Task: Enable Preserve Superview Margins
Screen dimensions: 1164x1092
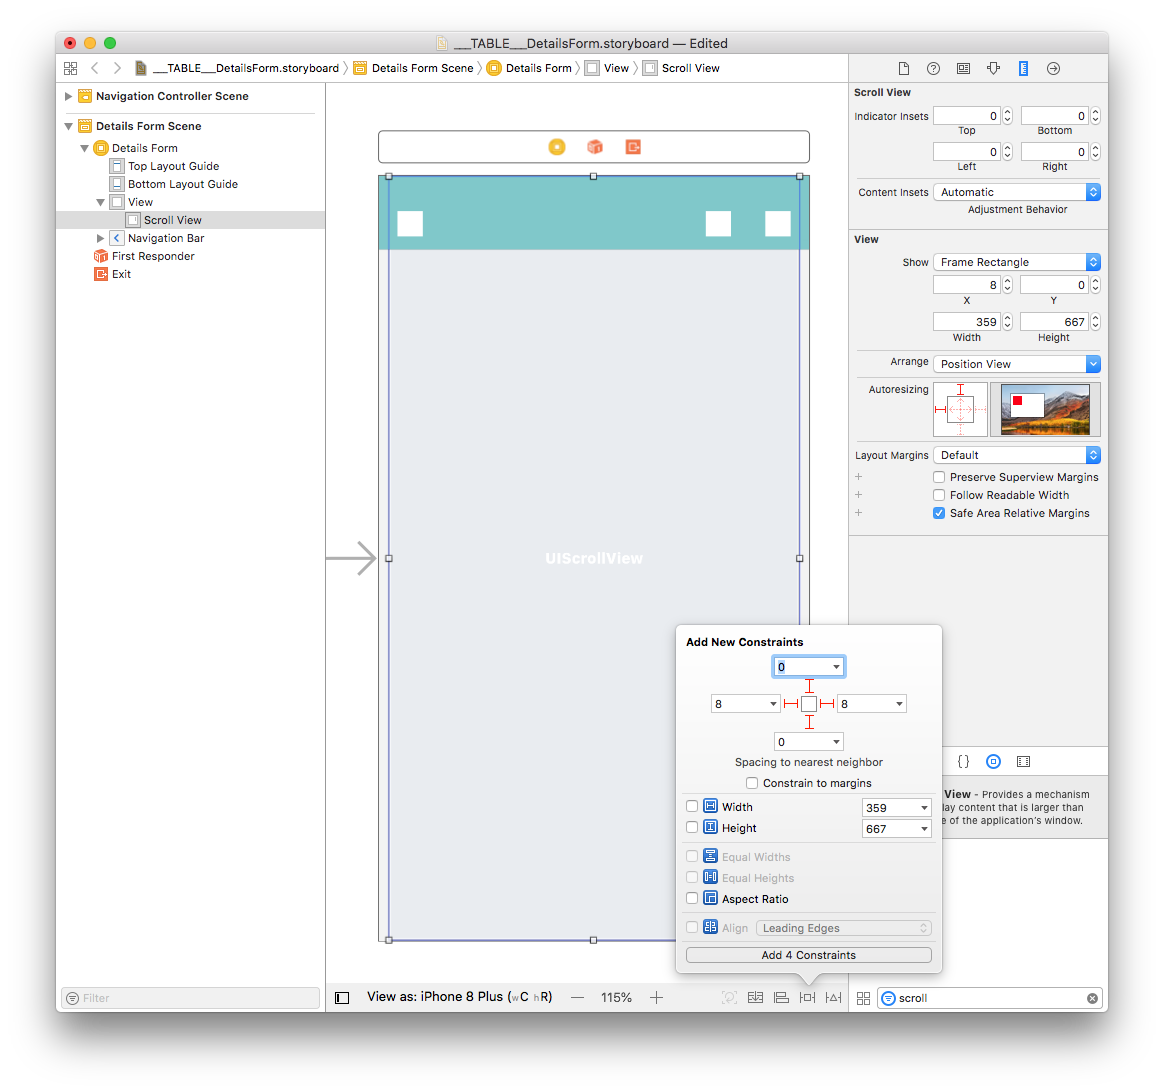Action: point(939,477)
